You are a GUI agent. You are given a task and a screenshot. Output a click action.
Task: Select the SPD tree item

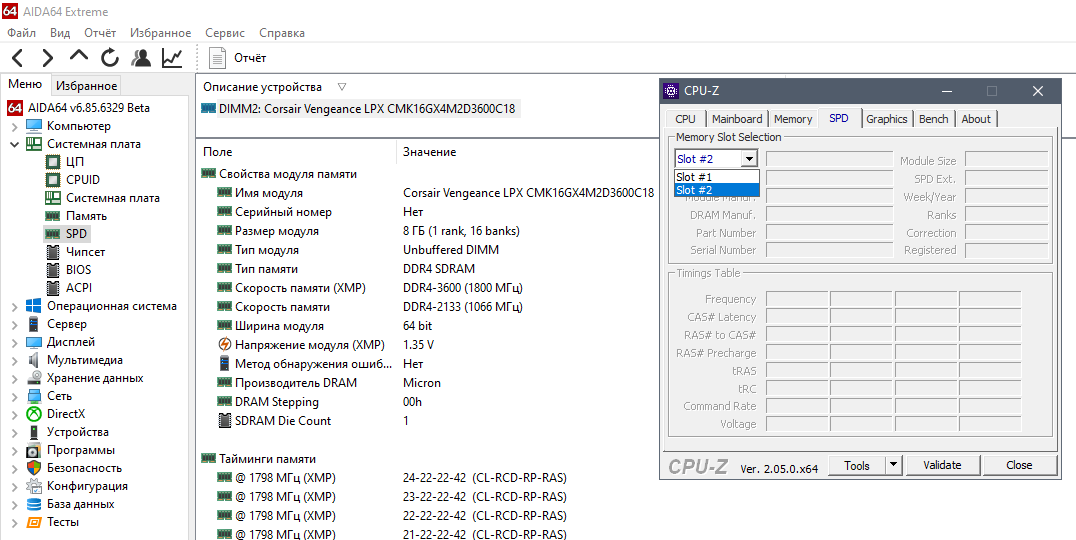(x=67, y=234)
